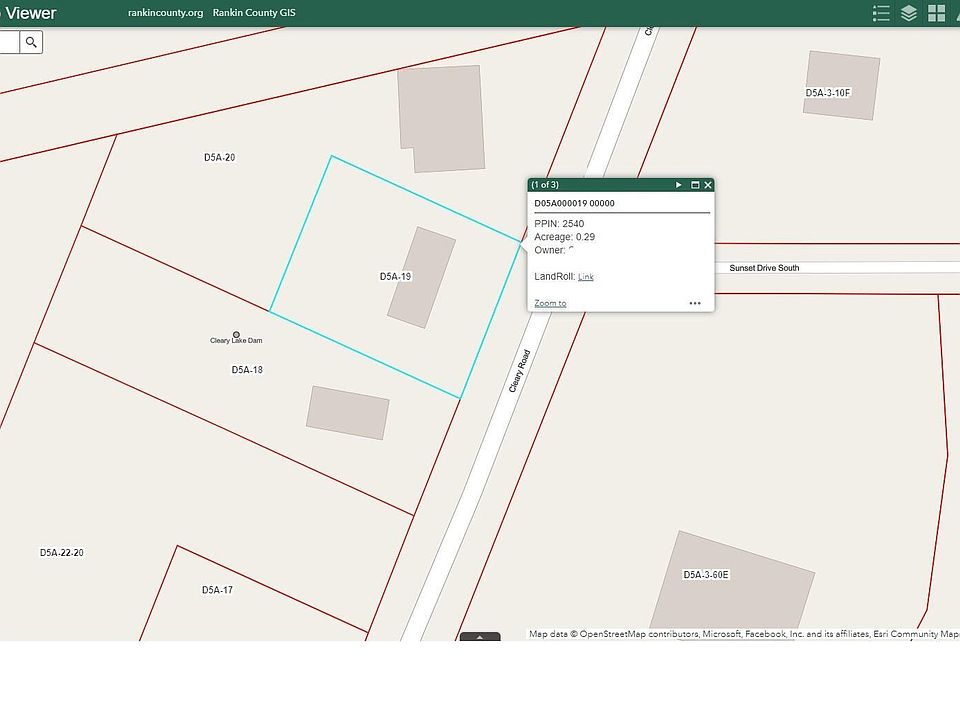Open the Legend panel icon
960x720 pixels.
tap(881, 13)
